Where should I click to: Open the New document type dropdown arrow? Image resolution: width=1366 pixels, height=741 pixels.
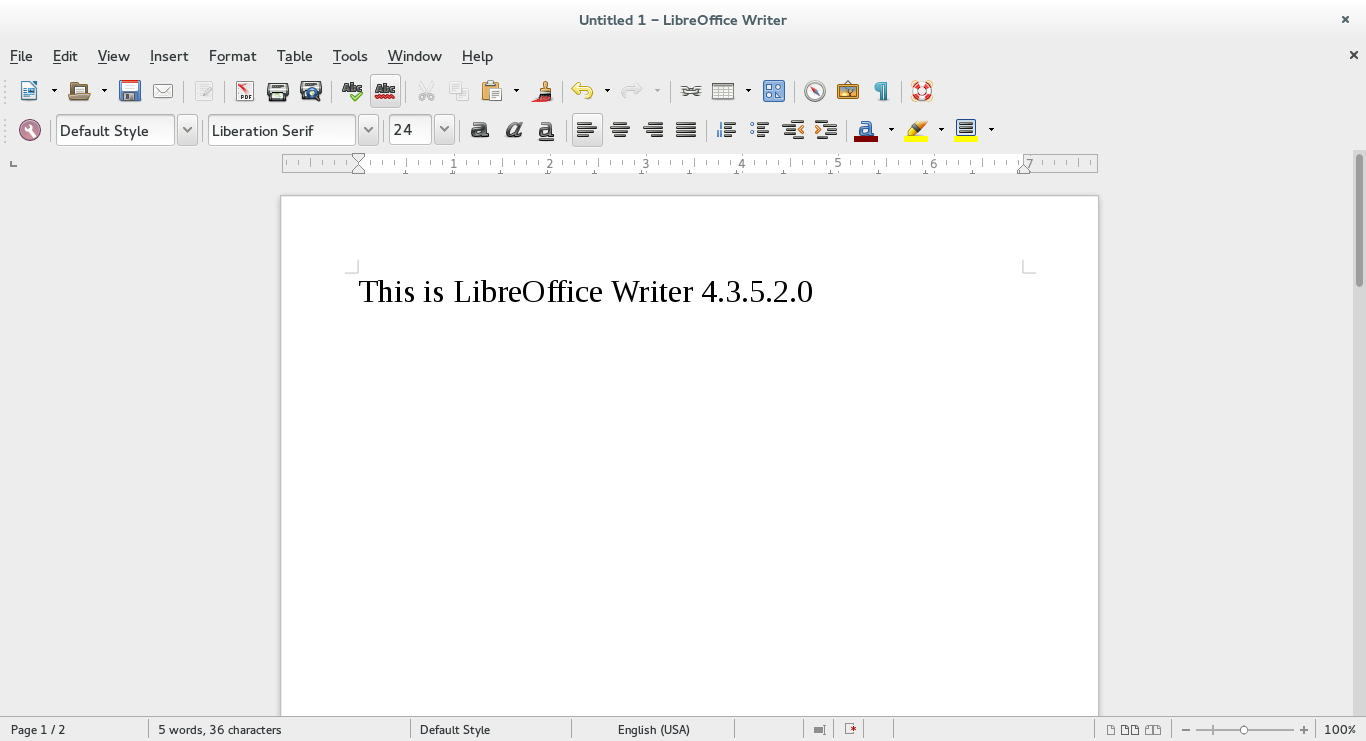pos(54,91)
